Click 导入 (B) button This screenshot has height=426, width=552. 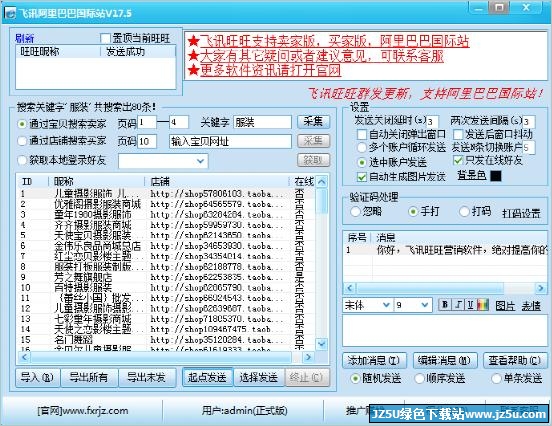[37, 377]
